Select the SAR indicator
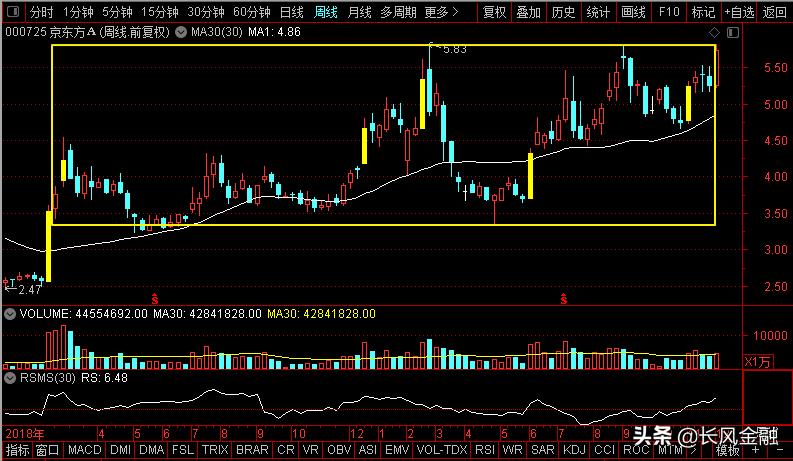Viewport: 793px width, 461px height. tap(543, 449)
